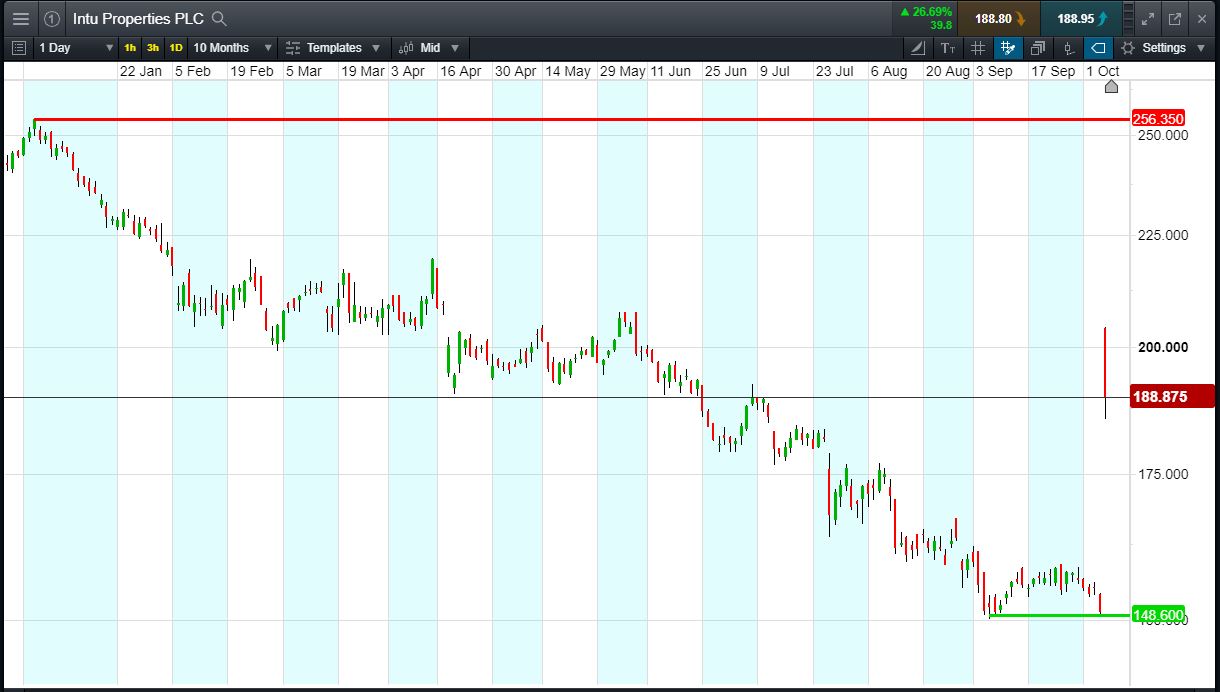The height and width of the screenshot is (692, 1220).
Task: Toggle the order markers icon
Action: tap(1068, 47)
